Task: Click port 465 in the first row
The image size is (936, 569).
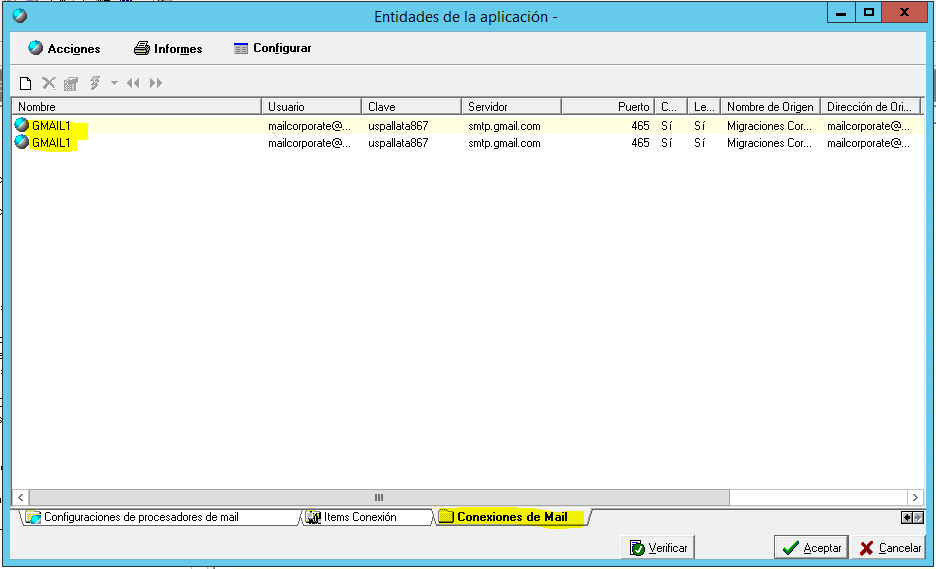Action: coord(640,126)
